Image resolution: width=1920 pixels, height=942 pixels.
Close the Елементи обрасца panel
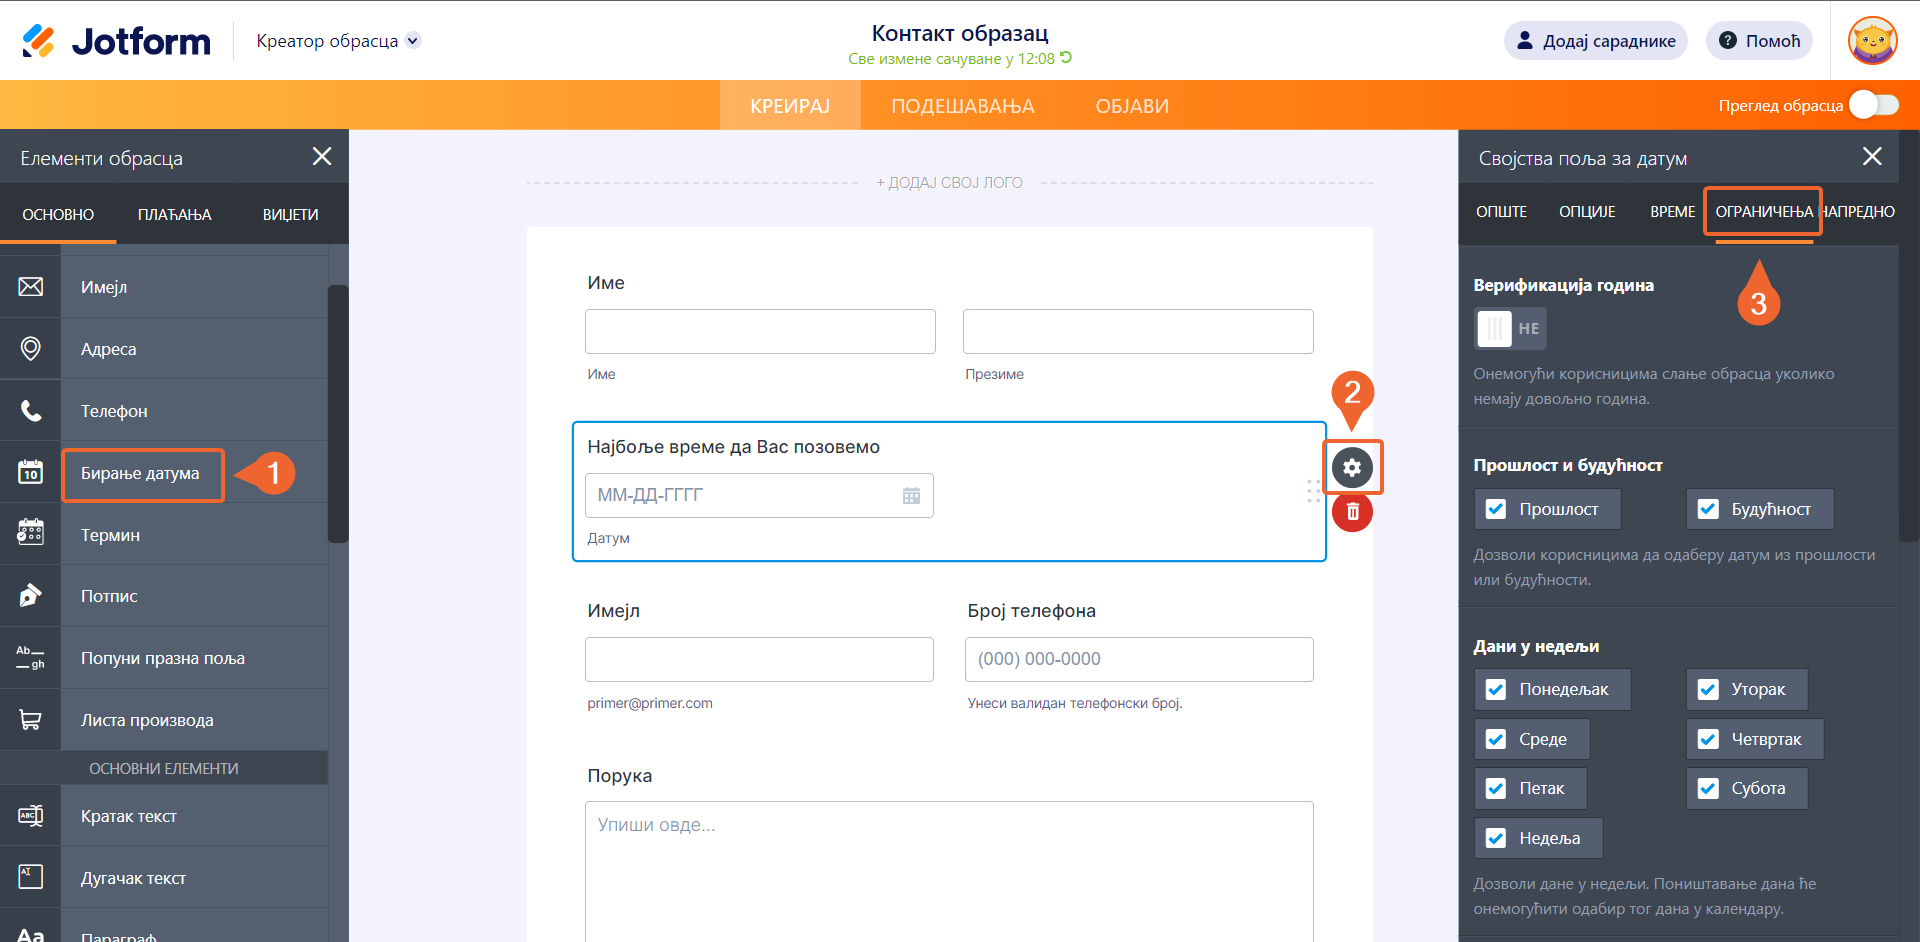point(322,157)
